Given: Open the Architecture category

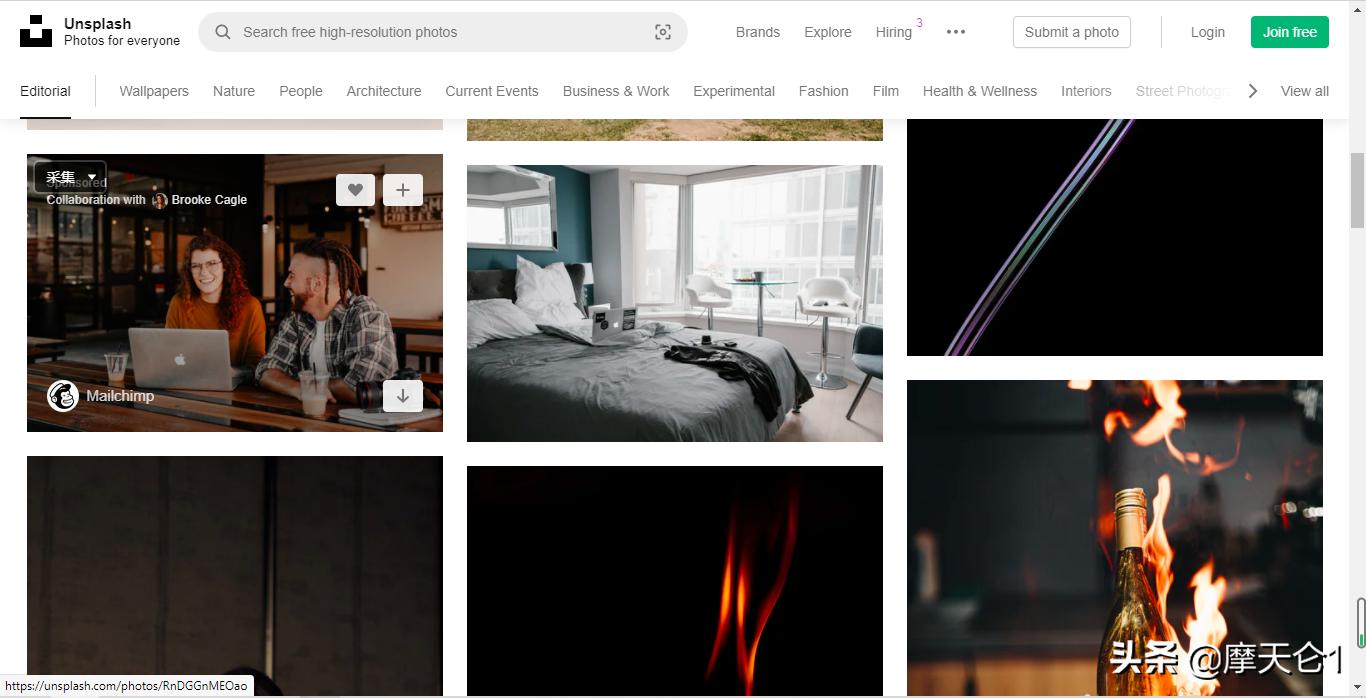Looking at the screenshot, I should point(384,91).
